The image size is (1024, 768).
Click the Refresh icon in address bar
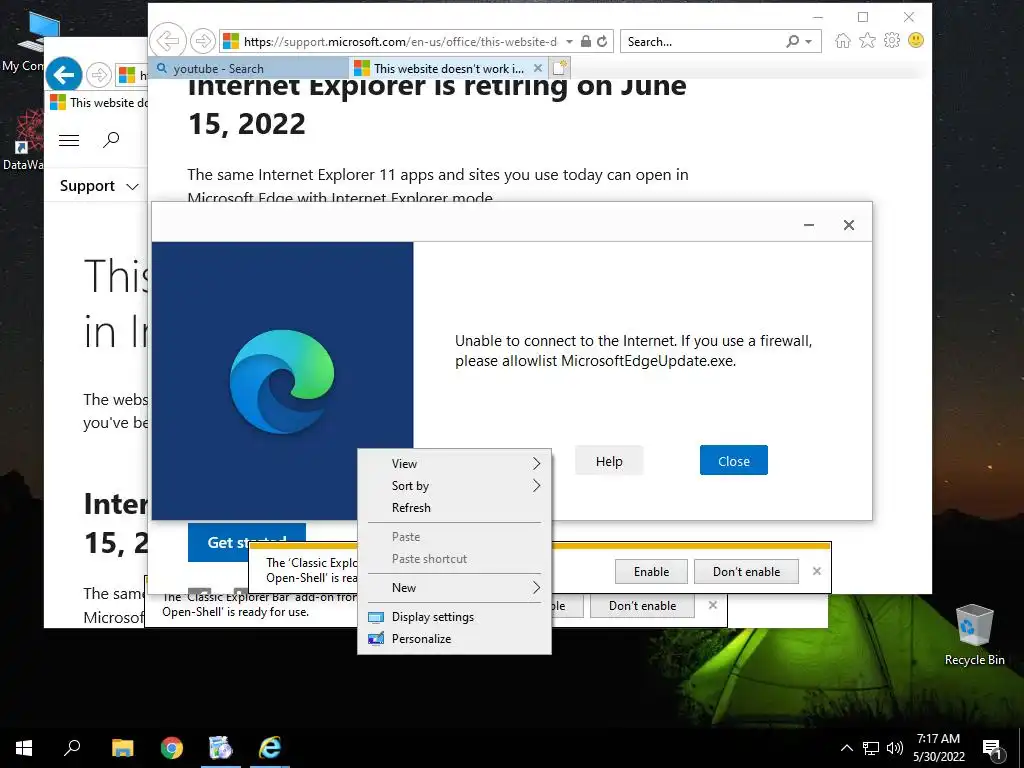pos(602,41)
